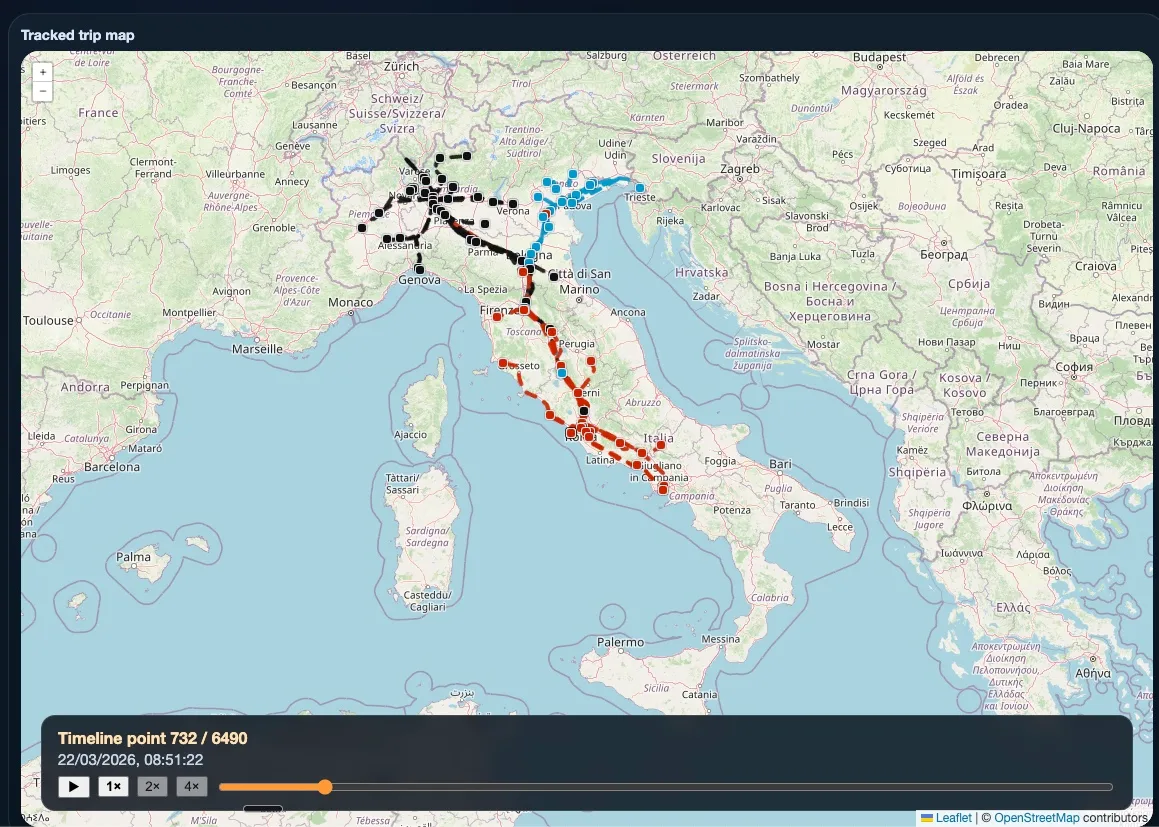Click the red marker at Firenze
The image size is (1159, 827).
tap(523, 310)
